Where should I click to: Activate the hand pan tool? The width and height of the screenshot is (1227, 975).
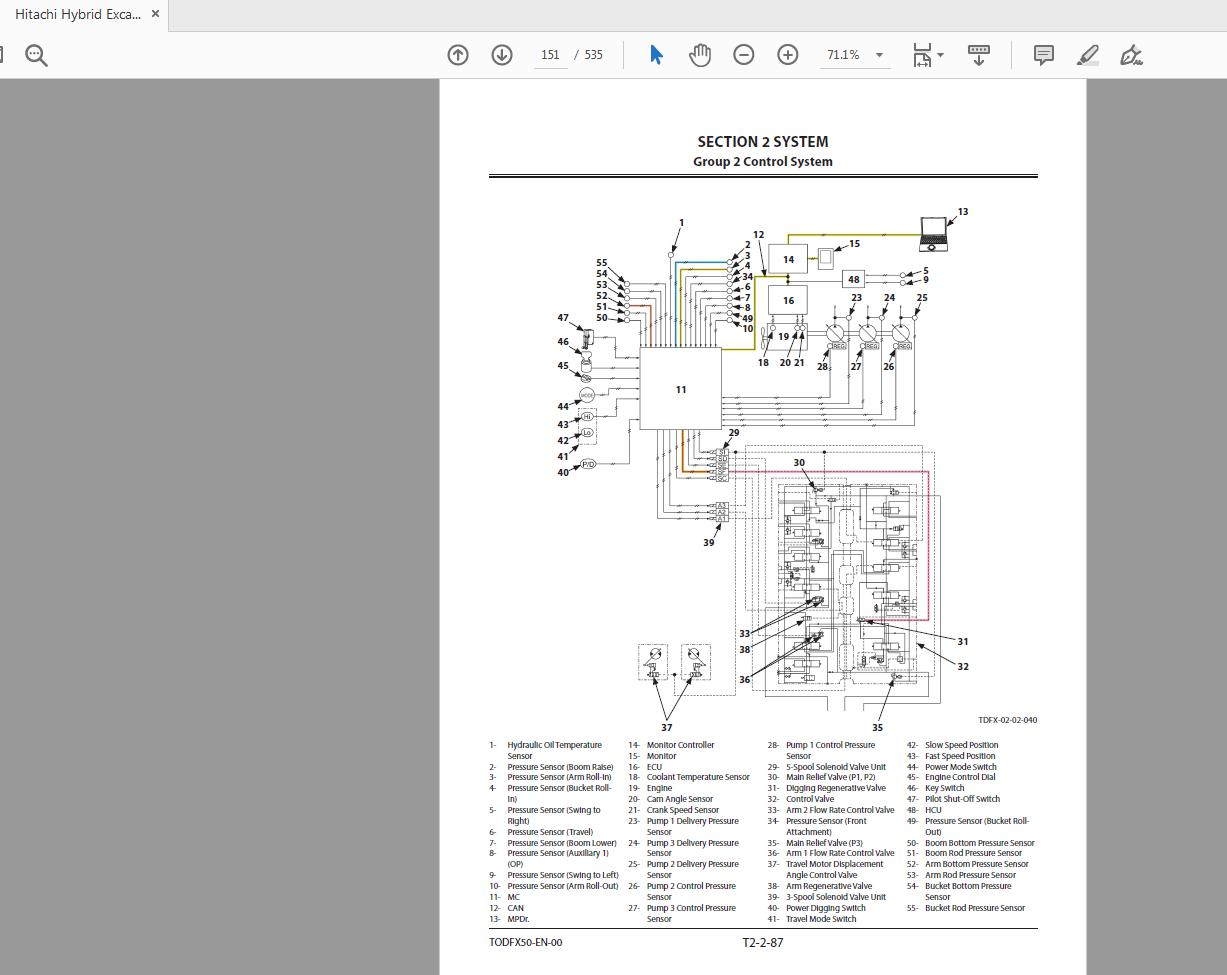coord(700,55)
